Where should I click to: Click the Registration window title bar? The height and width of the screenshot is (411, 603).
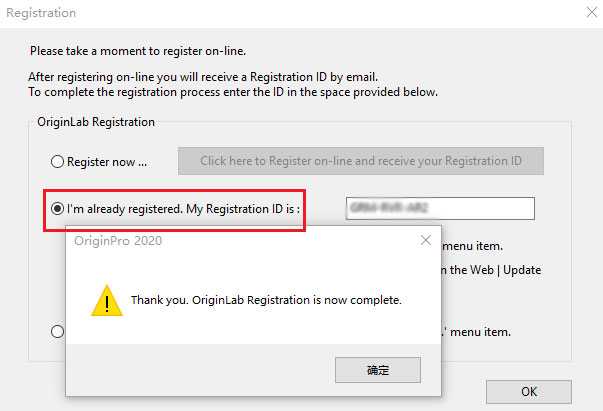click(x=292, y=13)
